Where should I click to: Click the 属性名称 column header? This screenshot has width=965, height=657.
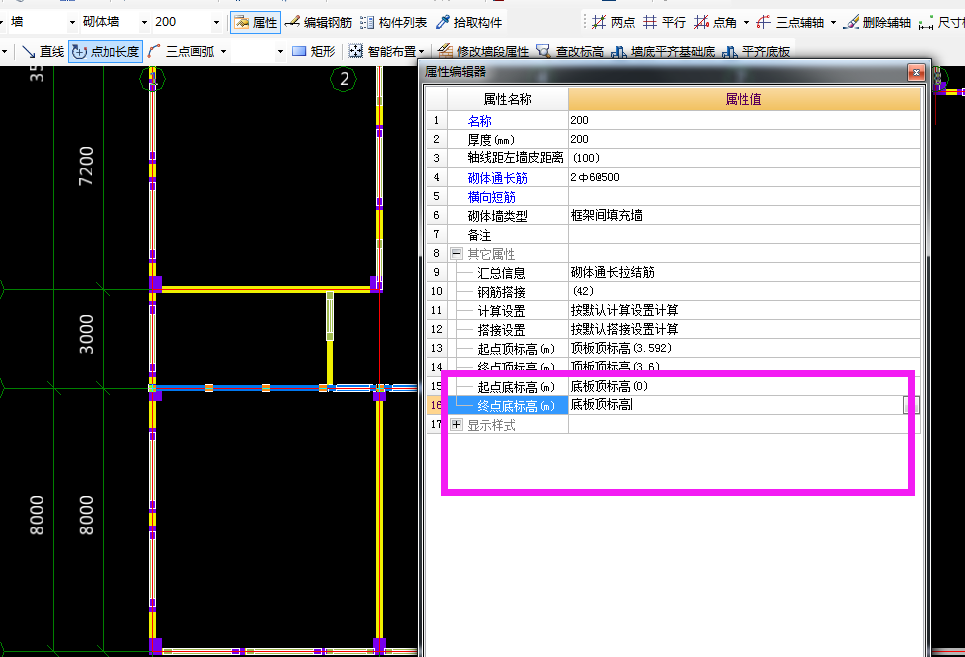coord(508,99)
